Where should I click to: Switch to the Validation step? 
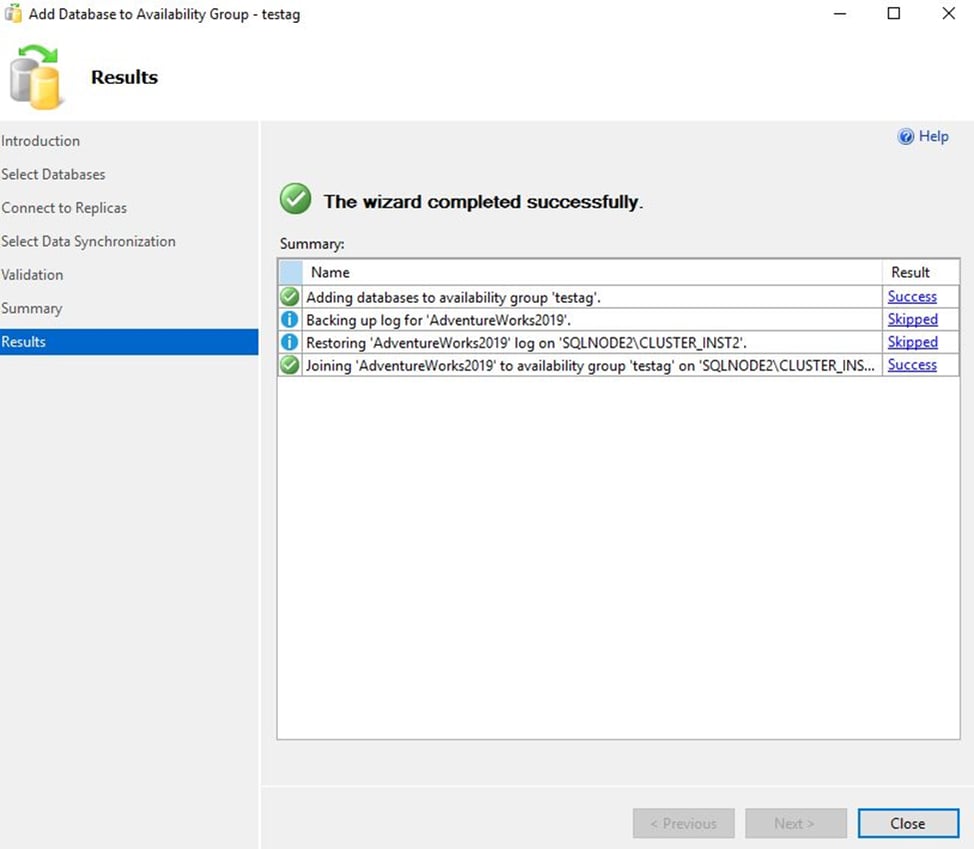click(x=32, y=275)
